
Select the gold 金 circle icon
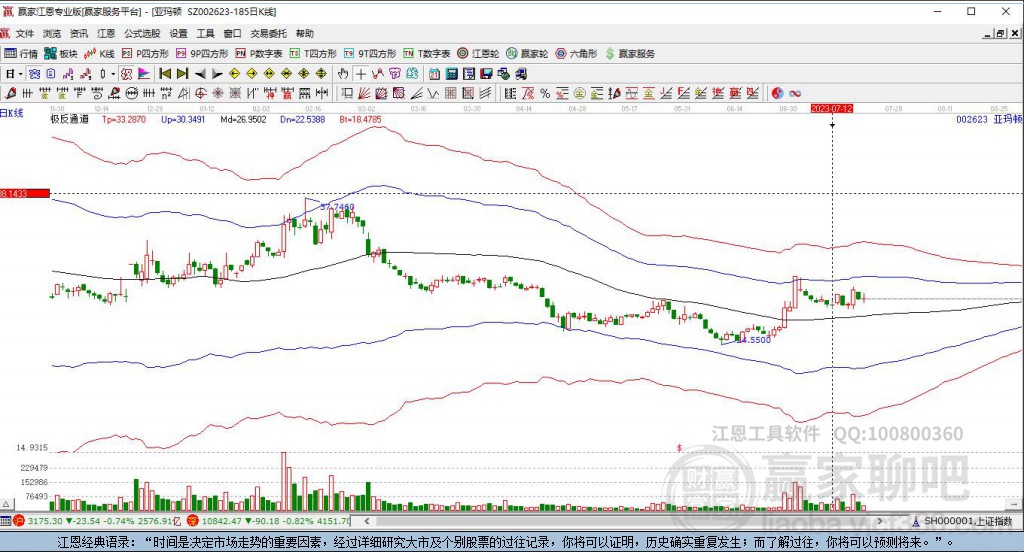(x=579, y=93)
